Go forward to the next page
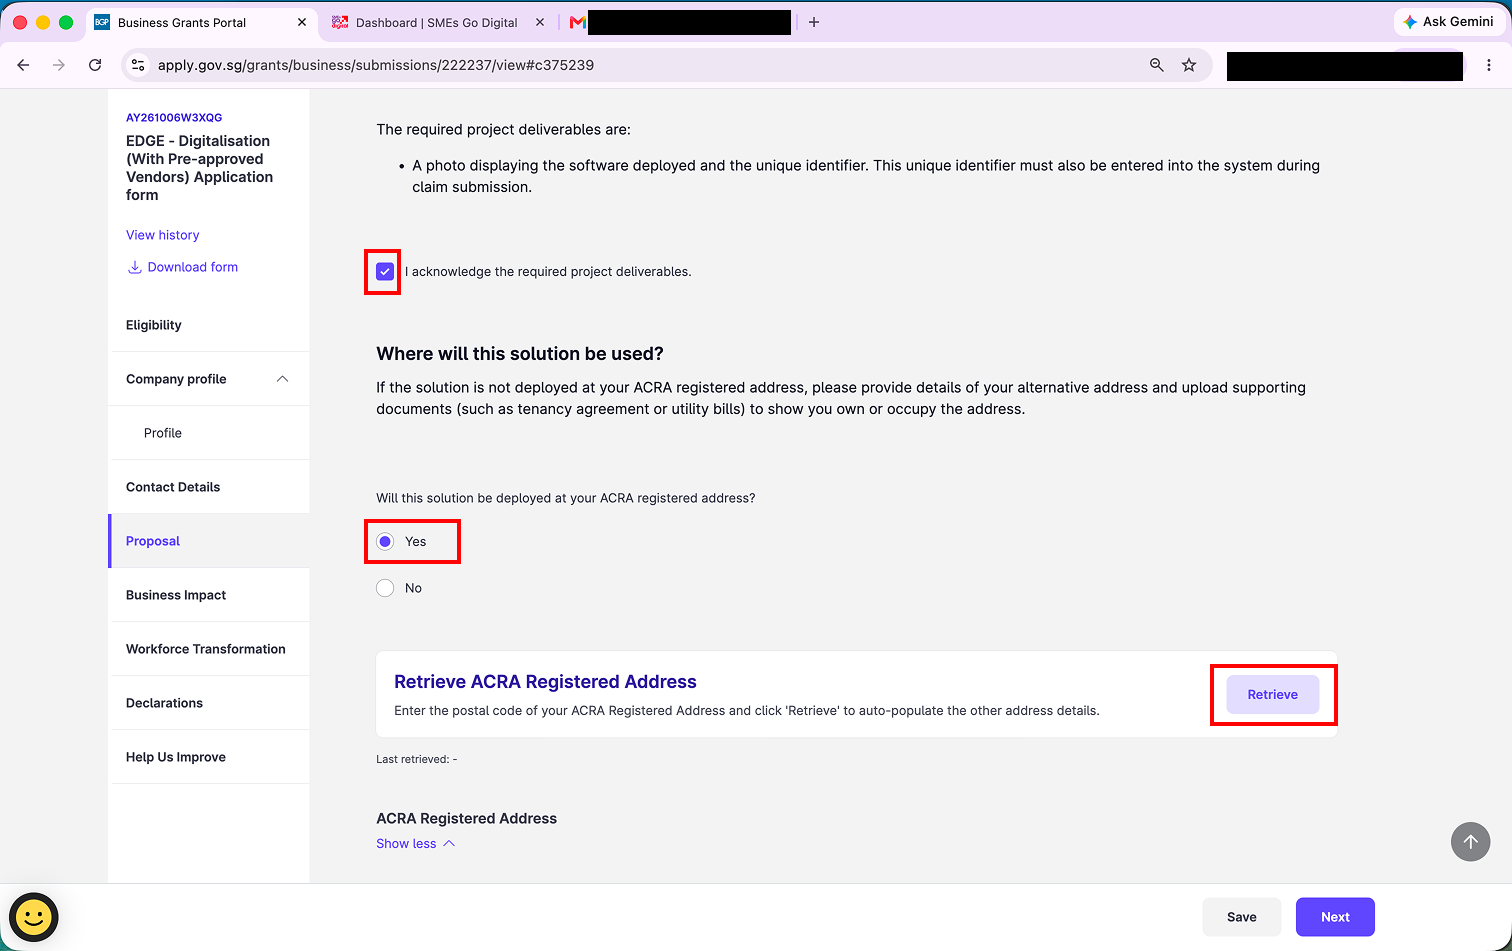The image size is (1512, 951). coord(59,65)
